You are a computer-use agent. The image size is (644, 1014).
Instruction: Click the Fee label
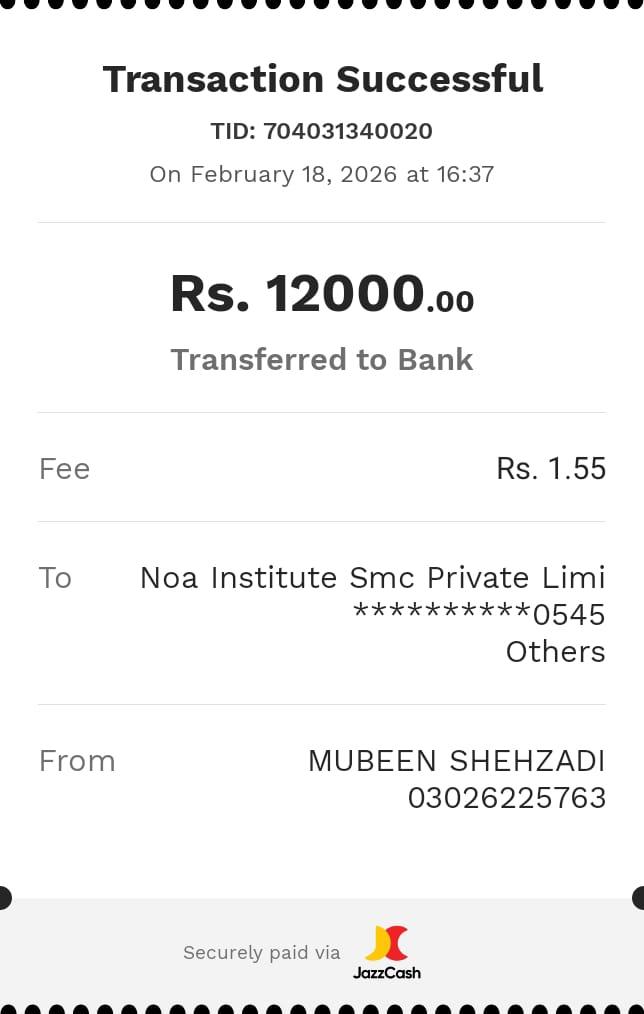[x=64, y=469]
